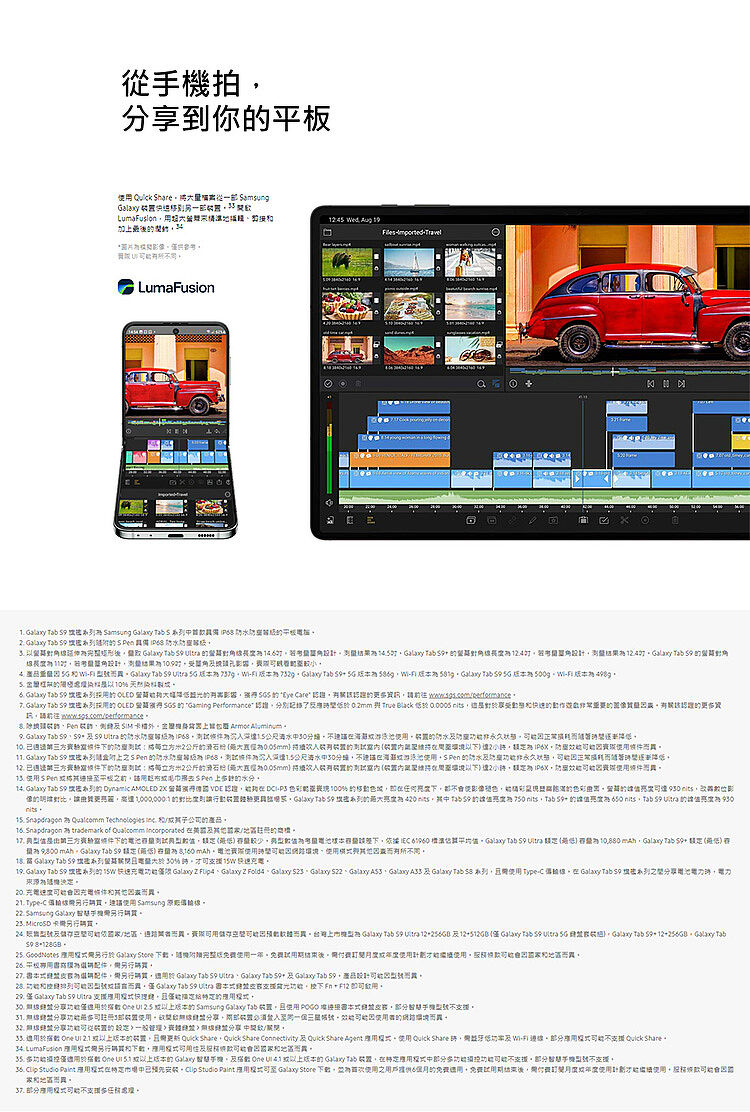Click the green audio waveform track
This screenshot has width=750, height=1112.
[542, 496]
